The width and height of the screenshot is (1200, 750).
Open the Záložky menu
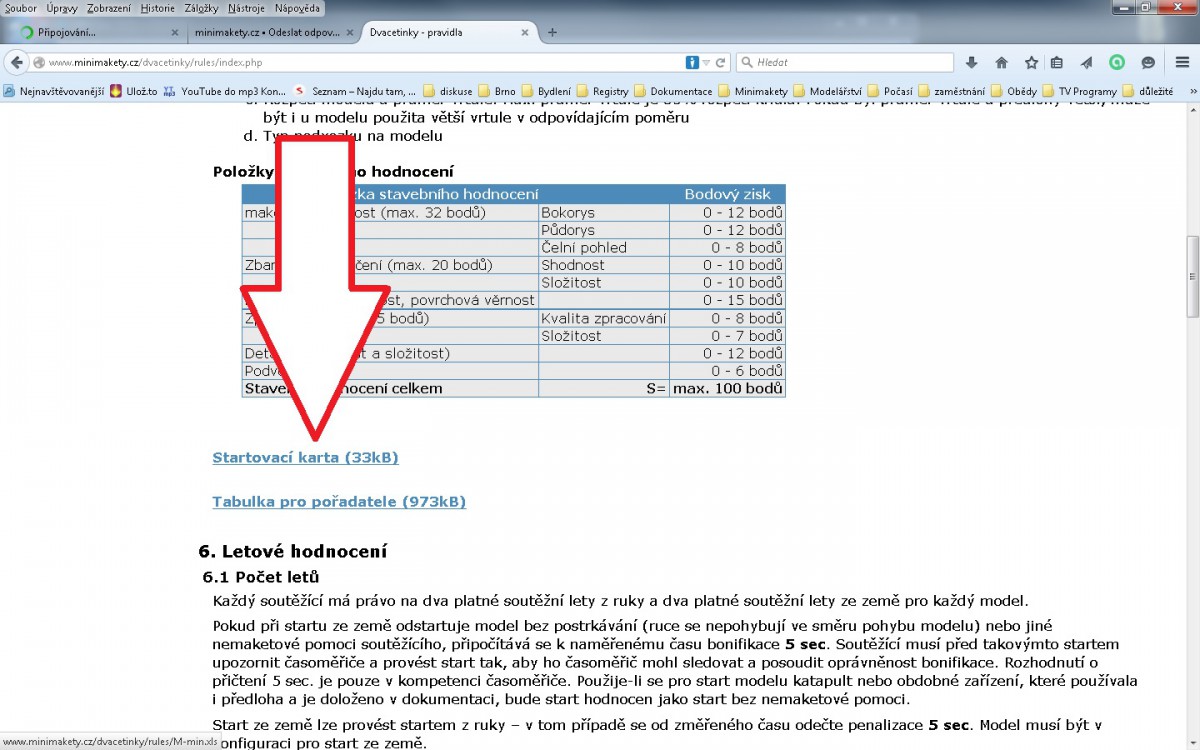pos(200,8)
